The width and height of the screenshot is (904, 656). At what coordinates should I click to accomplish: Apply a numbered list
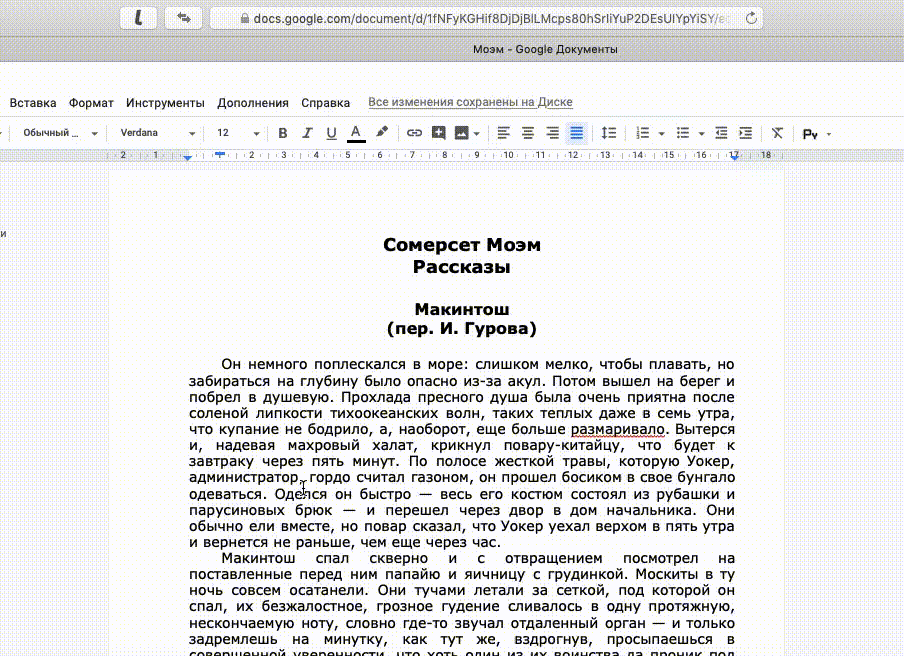[642, 133]
